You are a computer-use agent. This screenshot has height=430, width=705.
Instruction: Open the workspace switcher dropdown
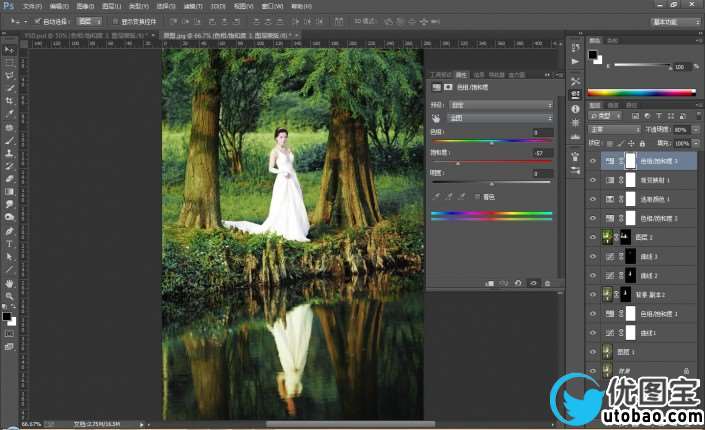pyautogui.click(x=676, y=22)
